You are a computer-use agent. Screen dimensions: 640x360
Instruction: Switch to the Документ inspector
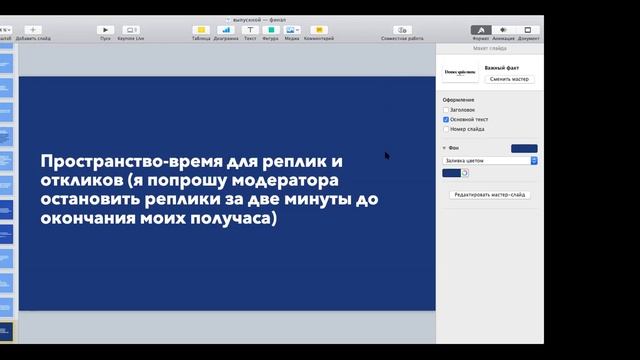(x=528, y=30)
